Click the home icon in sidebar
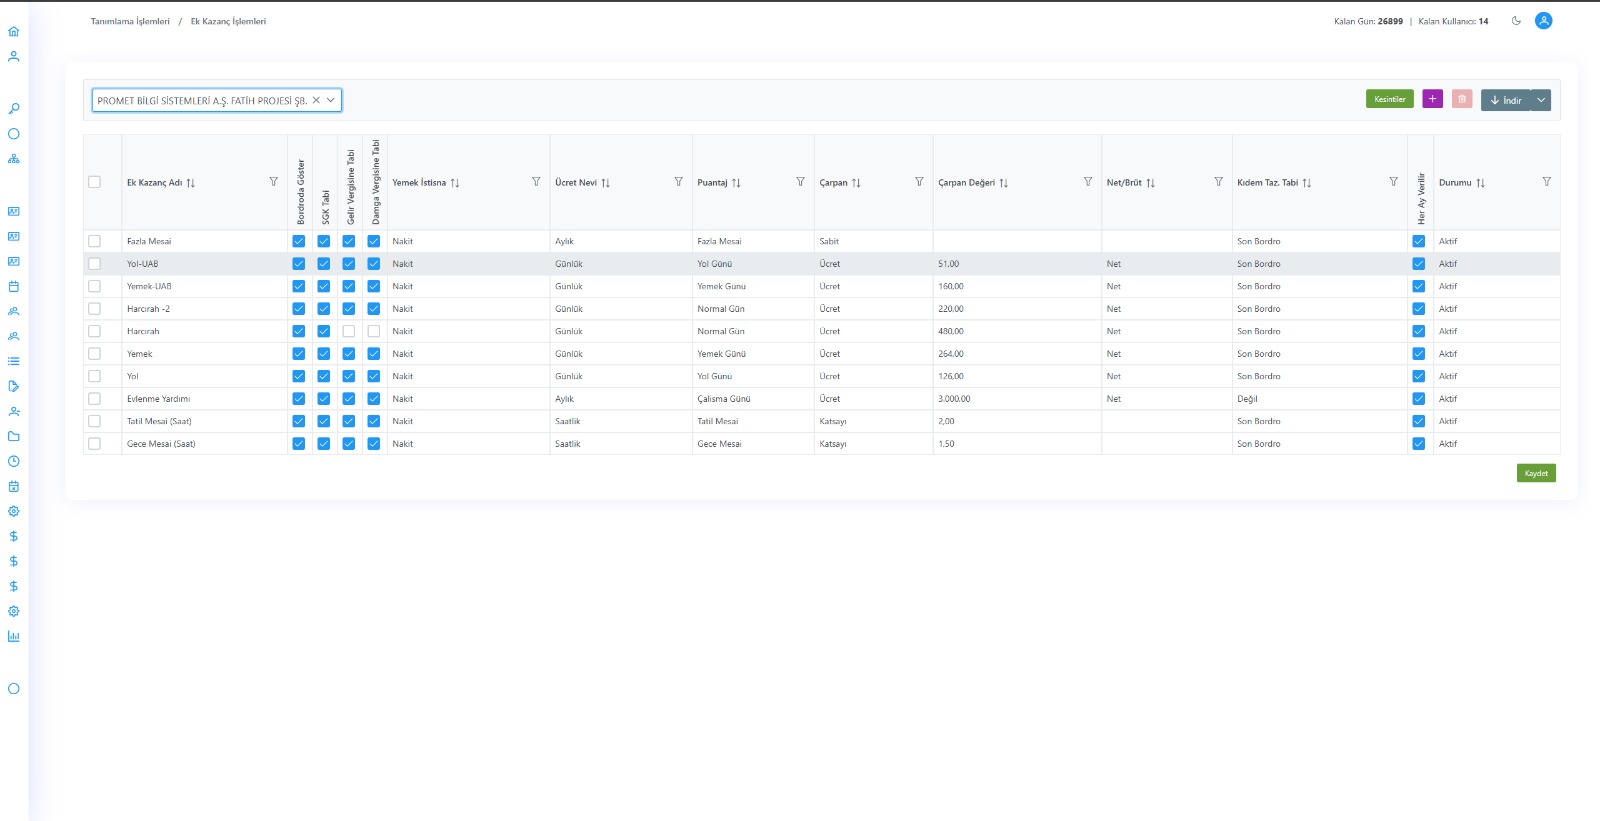The height and width of the screenshot is (821, 1600). (x=13, y=32)
